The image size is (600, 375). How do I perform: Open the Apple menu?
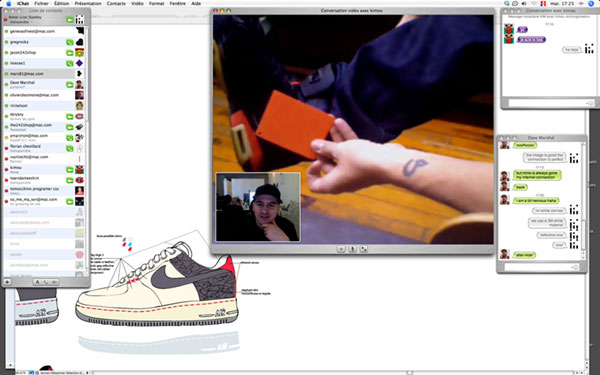click(9, 3)
